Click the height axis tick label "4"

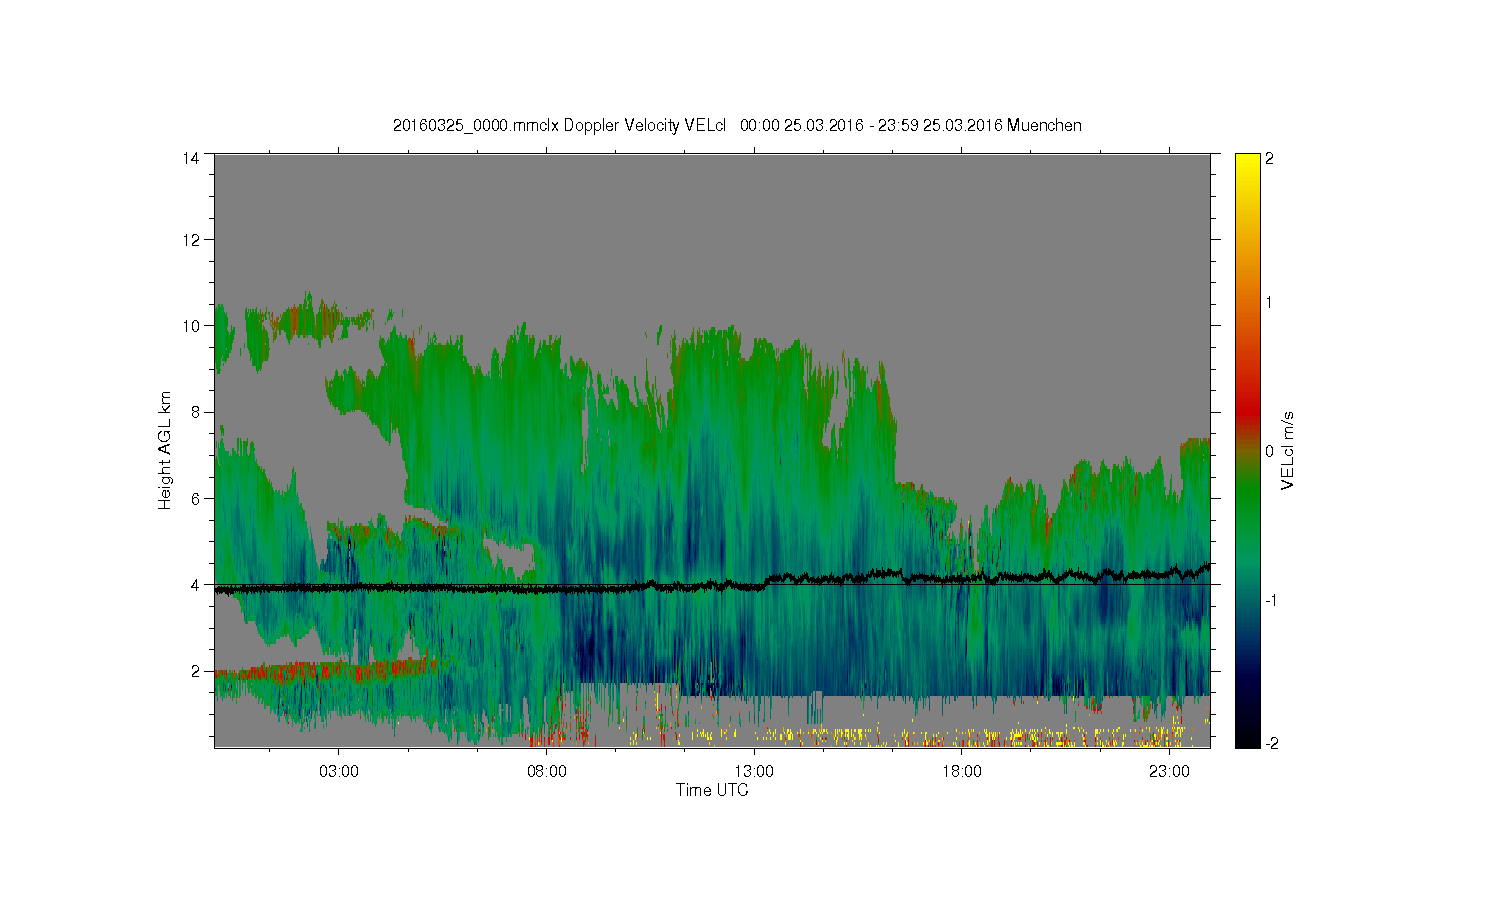point(195,584)
